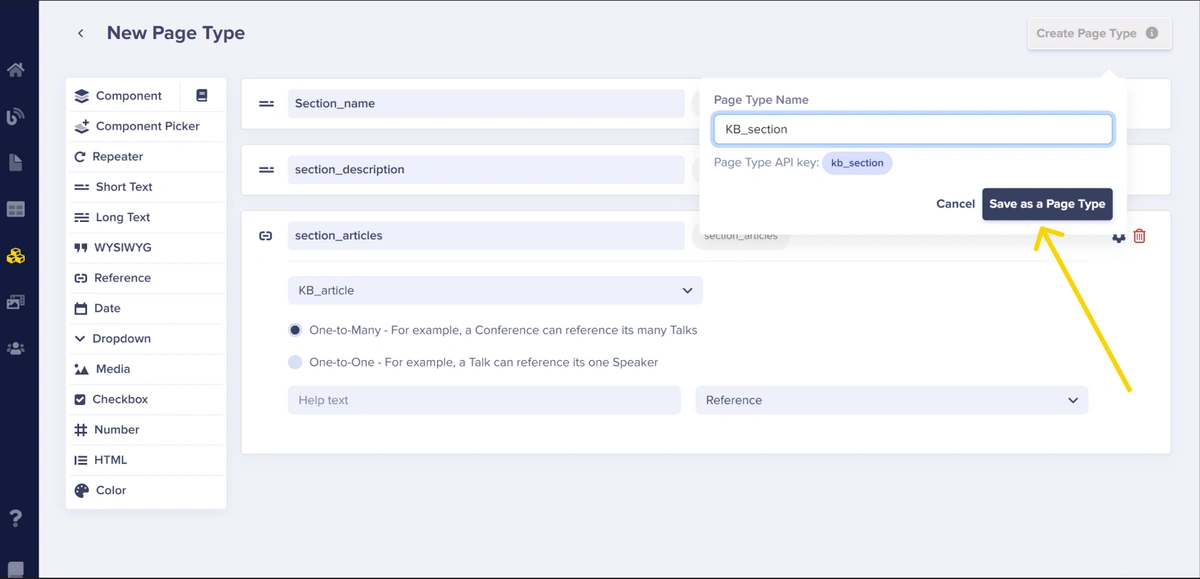This screenshot has width=1200, height=579.
Task: Click the red trash icon for section_articles
Action: coord(1139,236)
